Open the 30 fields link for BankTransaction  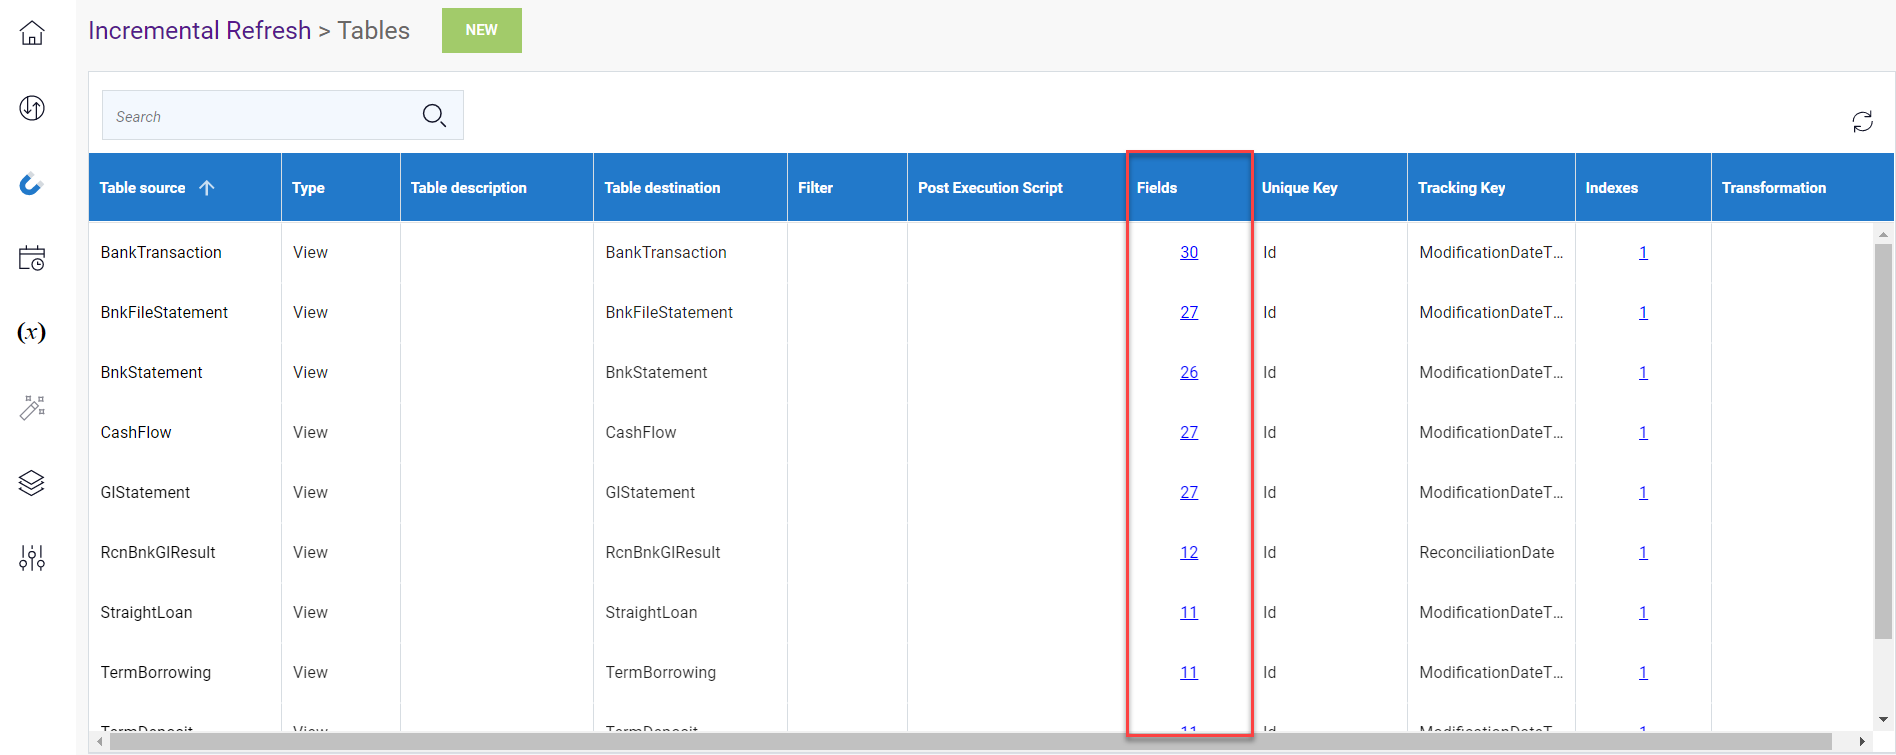point(1188,253)
